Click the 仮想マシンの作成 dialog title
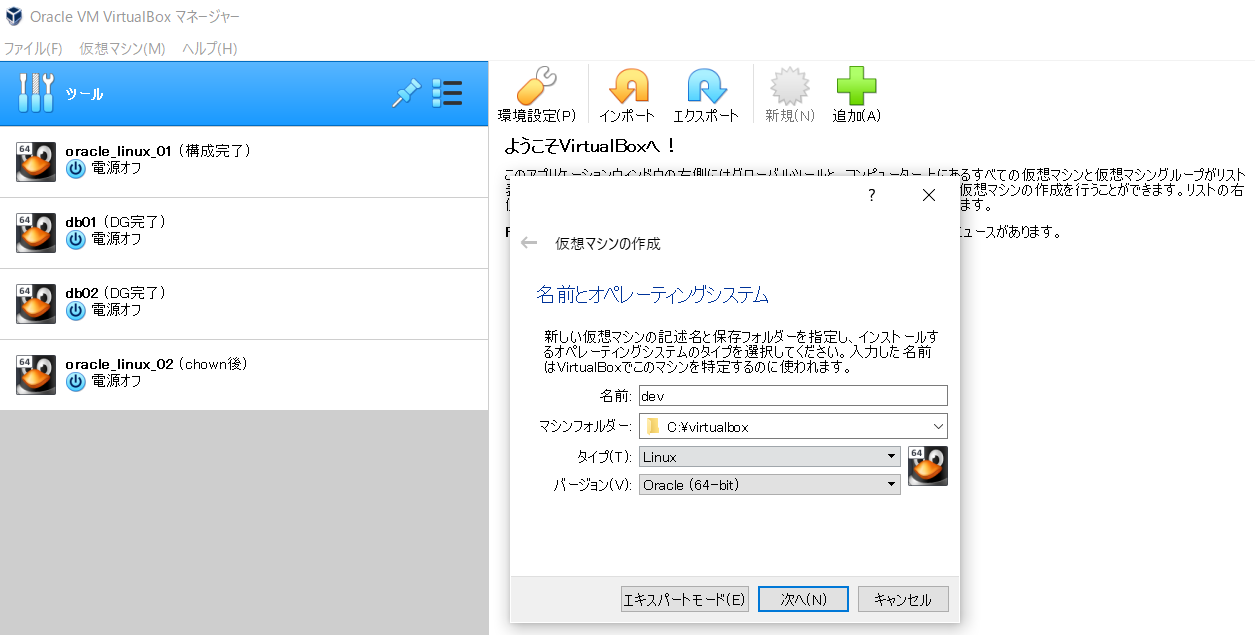This screenshot has width=1255, height=635. 608,244
